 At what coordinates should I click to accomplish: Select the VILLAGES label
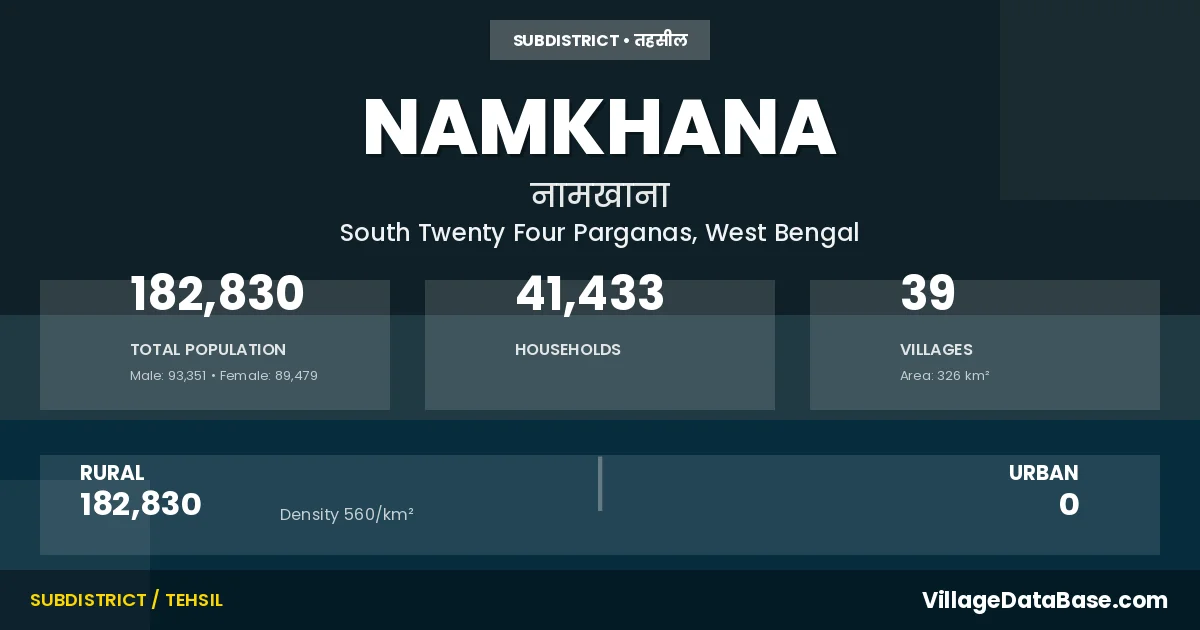pyautogui.click(x=936, y=350)
